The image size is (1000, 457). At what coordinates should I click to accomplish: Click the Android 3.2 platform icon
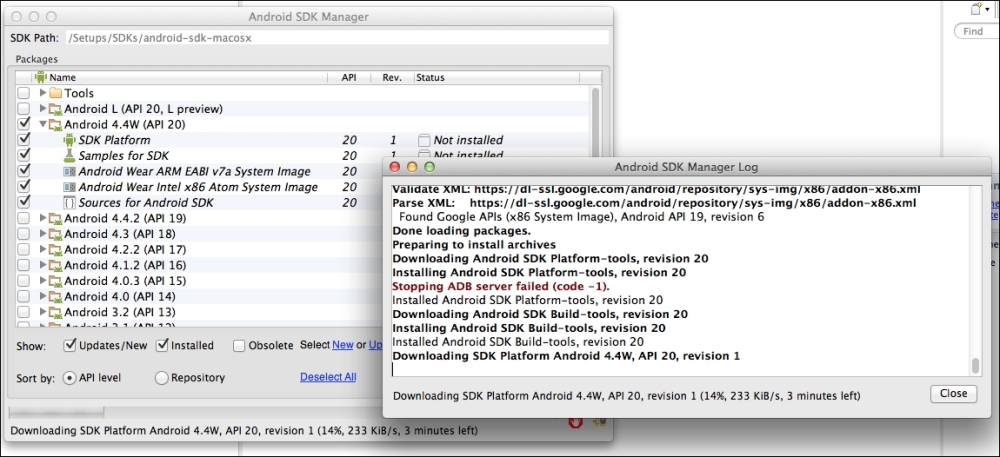(55, 312)
